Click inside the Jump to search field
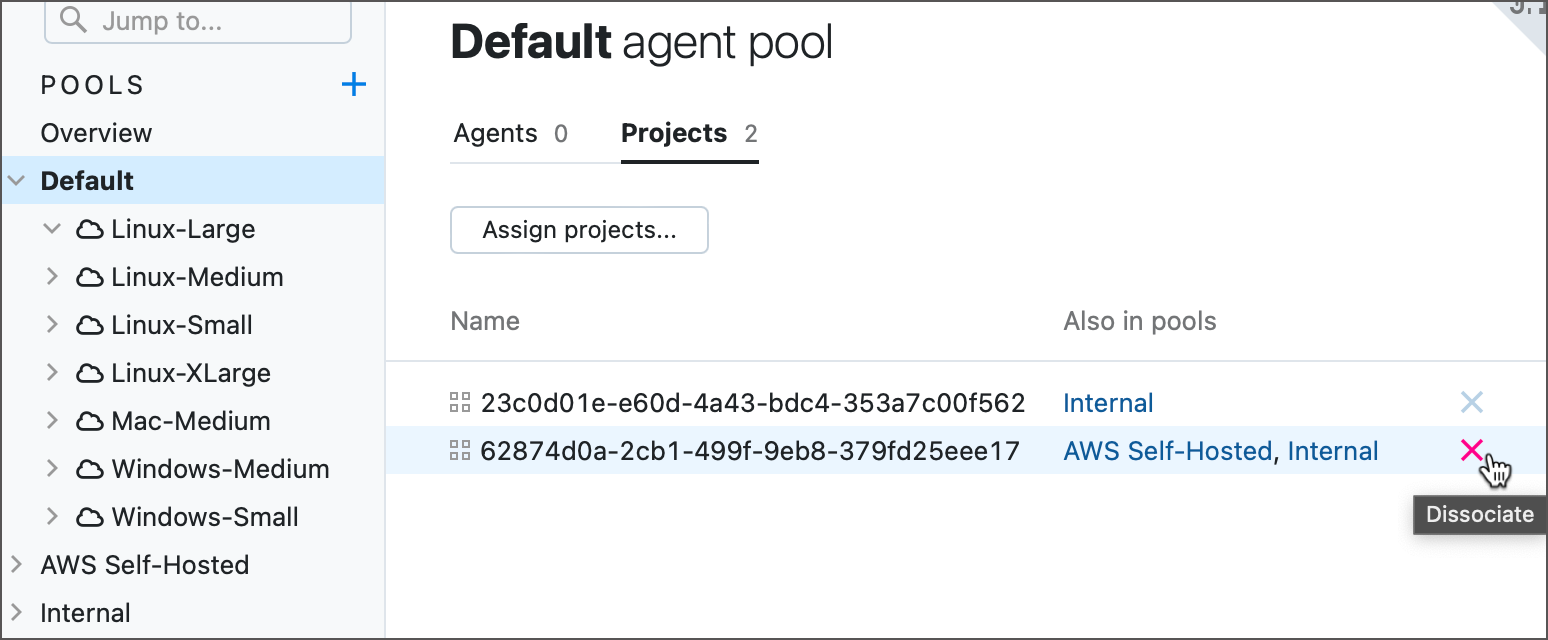This screenshot has width=1548, height=640. coord(200,18)
